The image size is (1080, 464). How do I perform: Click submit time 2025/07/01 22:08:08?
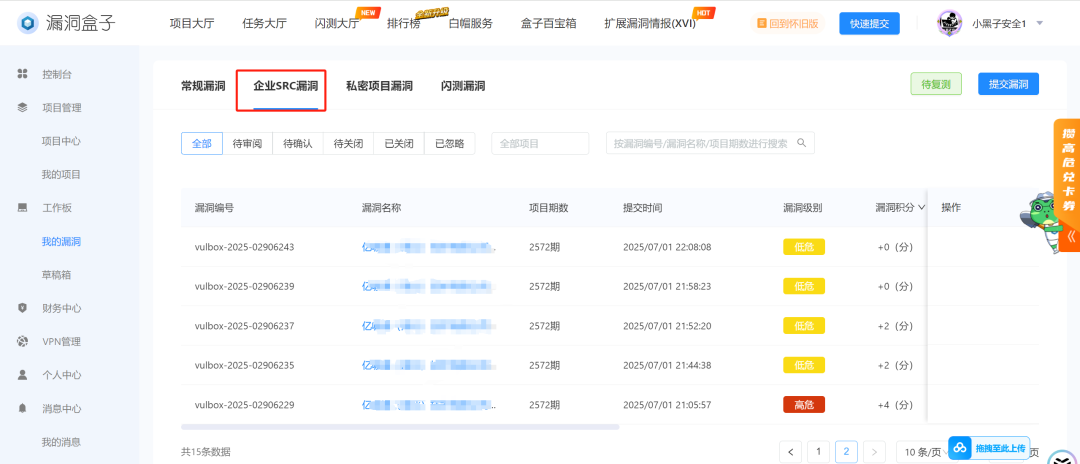click(x=667, y=246)
